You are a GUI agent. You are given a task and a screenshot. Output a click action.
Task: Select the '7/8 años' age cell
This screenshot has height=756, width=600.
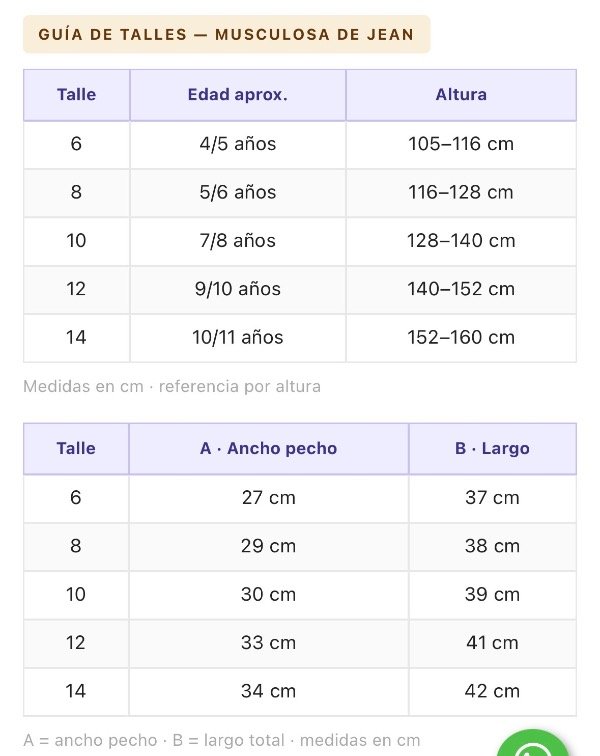click(x=238, y=241)
